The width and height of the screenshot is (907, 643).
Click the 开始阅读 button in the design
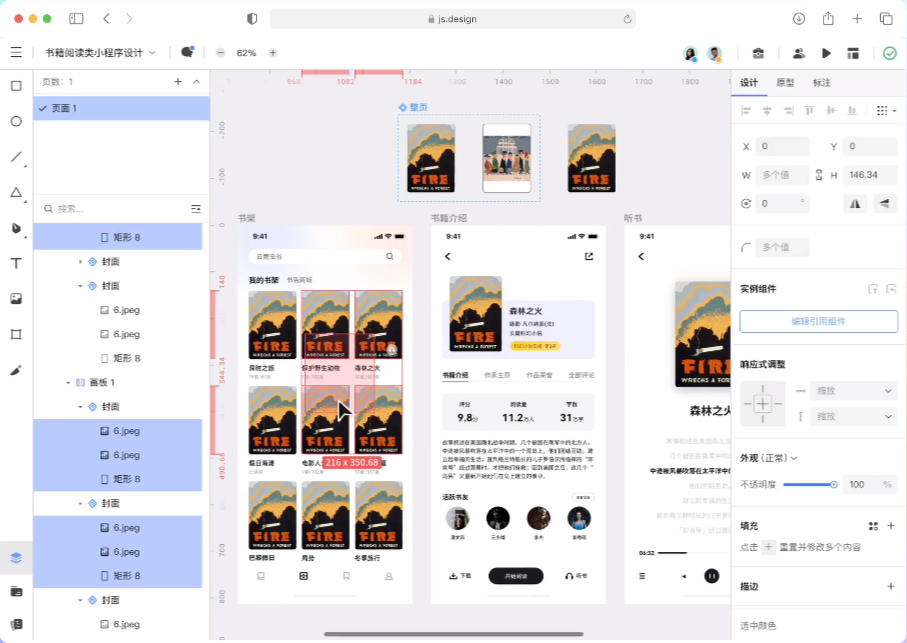click(516, 576)
